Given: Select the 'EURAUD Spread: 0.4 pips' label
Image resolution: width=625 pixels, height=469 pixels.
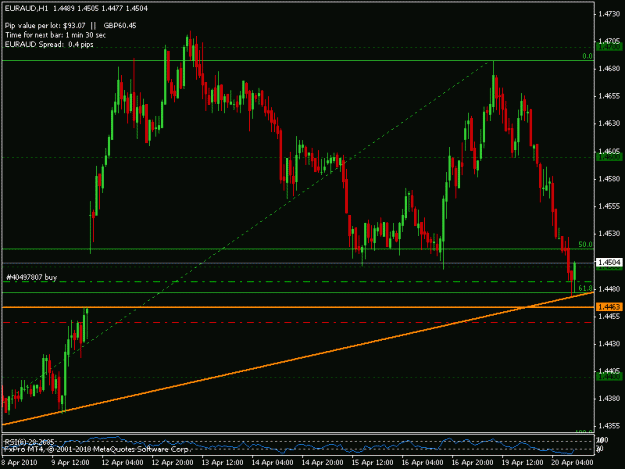Looking at the screenshot, I should pyautogui.click(x=49, y=44).
